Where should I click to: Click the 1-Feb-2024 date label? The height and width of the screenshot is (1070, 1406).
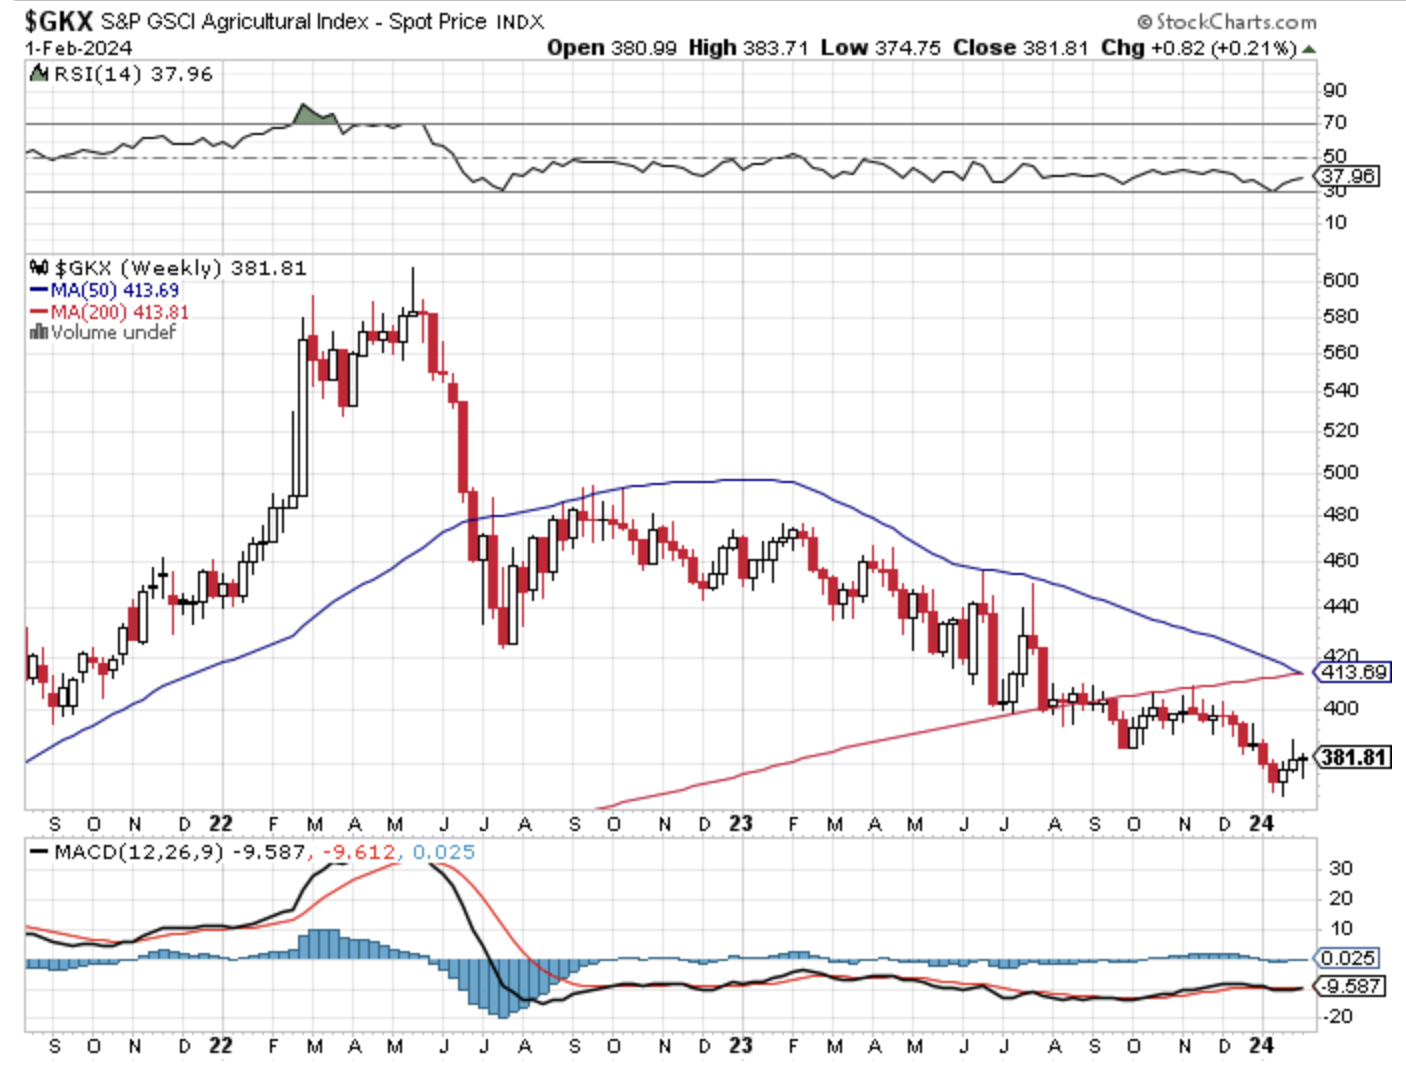pyautogui.click(x=79, y=48)
